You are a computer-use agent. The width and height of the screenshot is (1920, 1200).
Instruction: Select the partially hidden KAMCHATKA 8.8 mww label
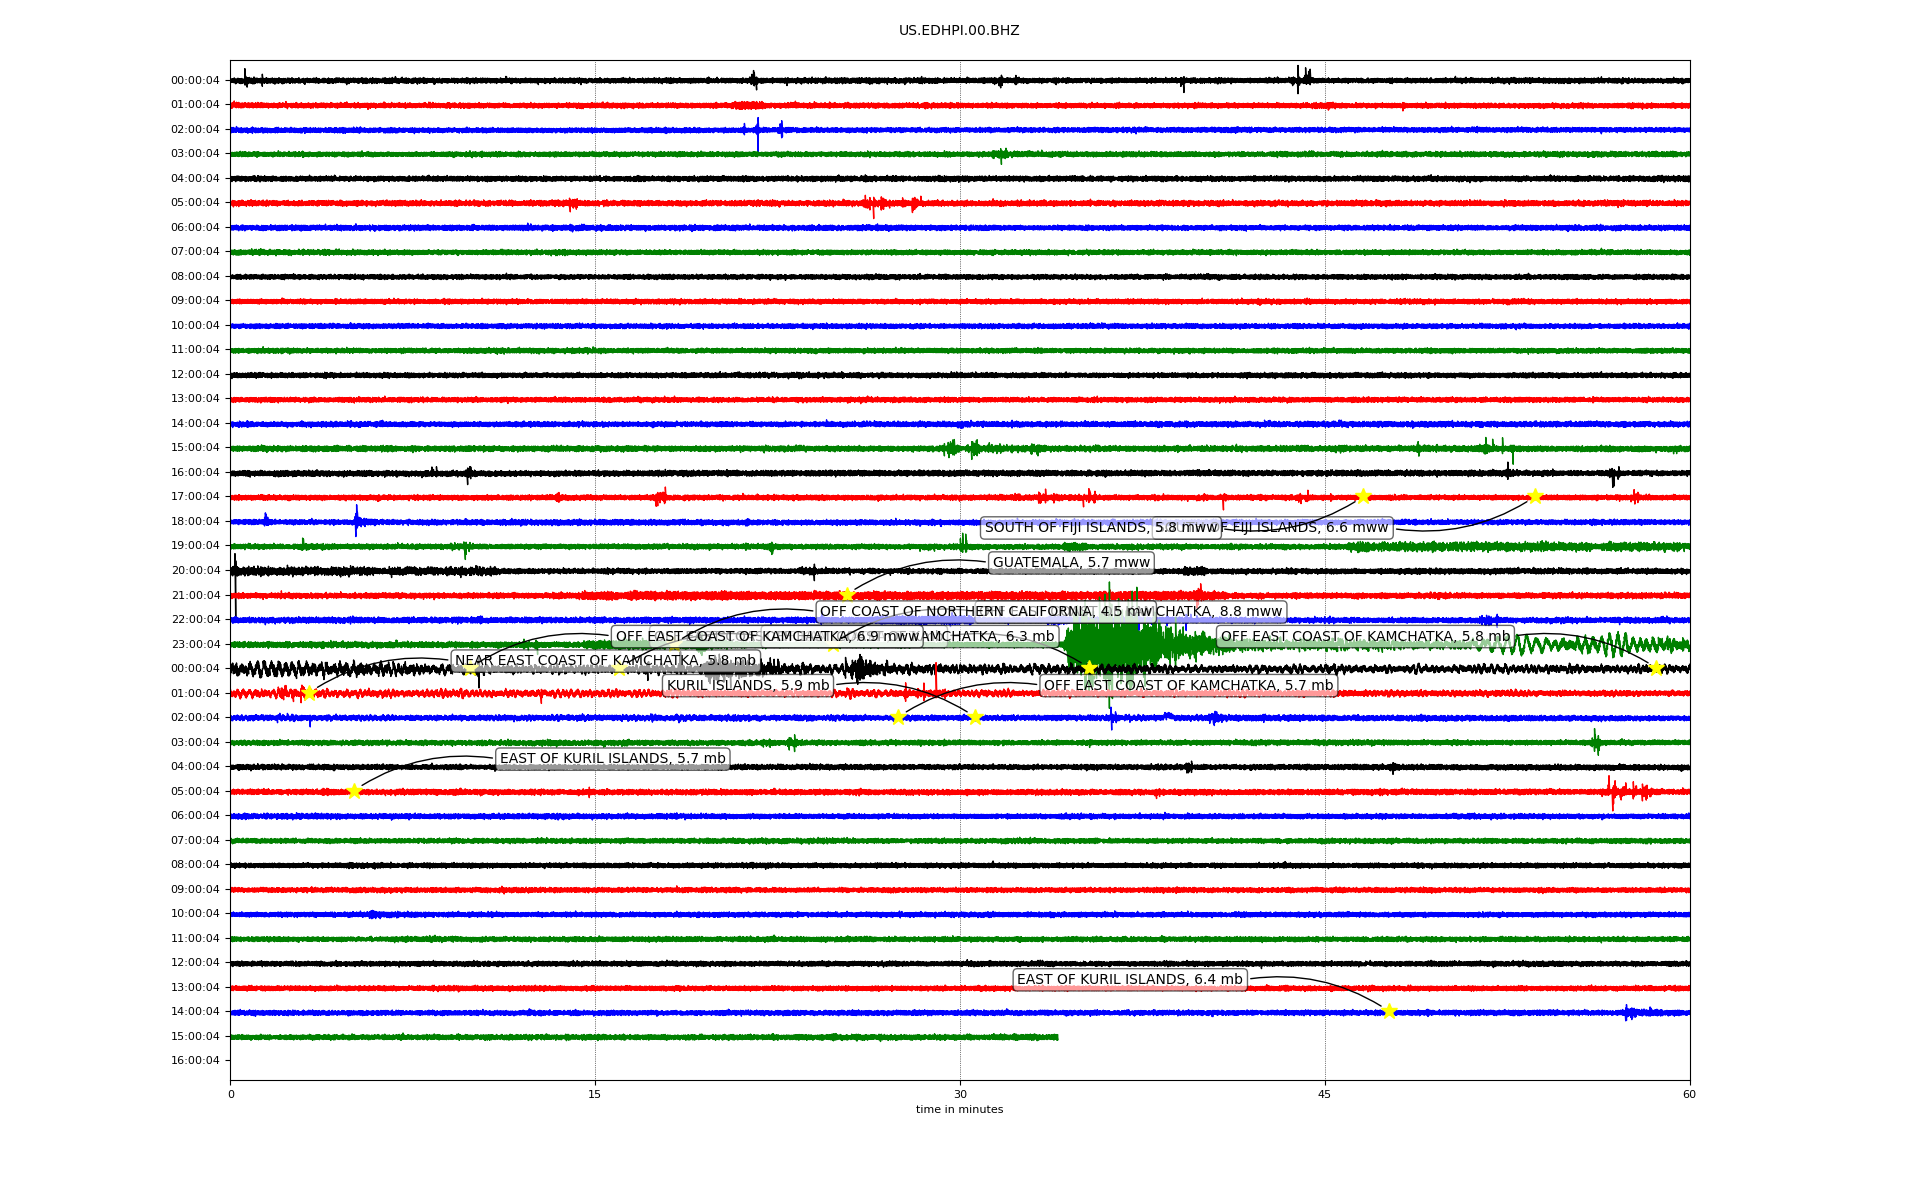[1221, 612]
